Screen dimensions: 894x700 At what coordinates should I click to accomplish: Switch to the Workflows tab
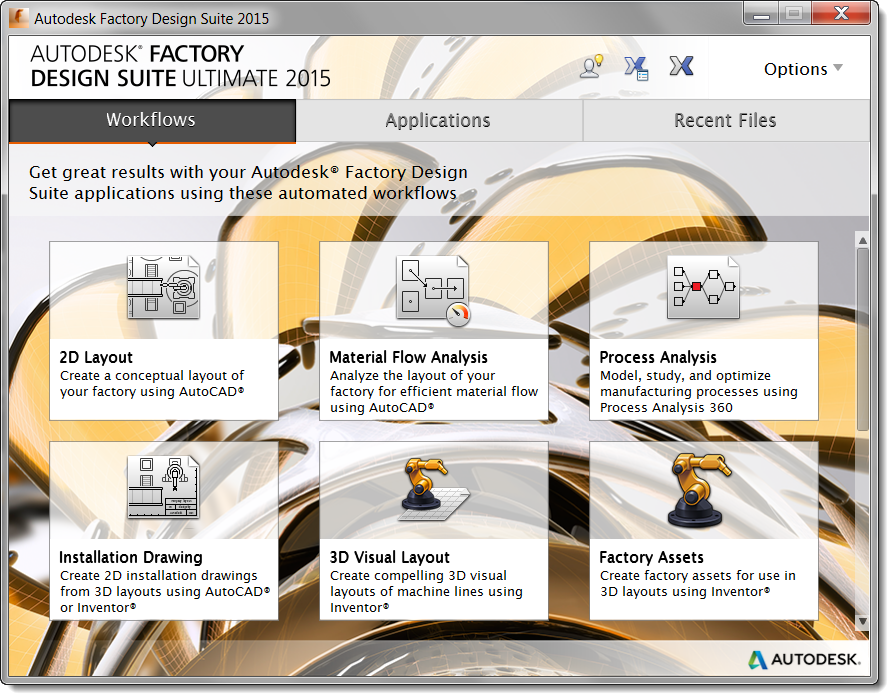(152, 120)
